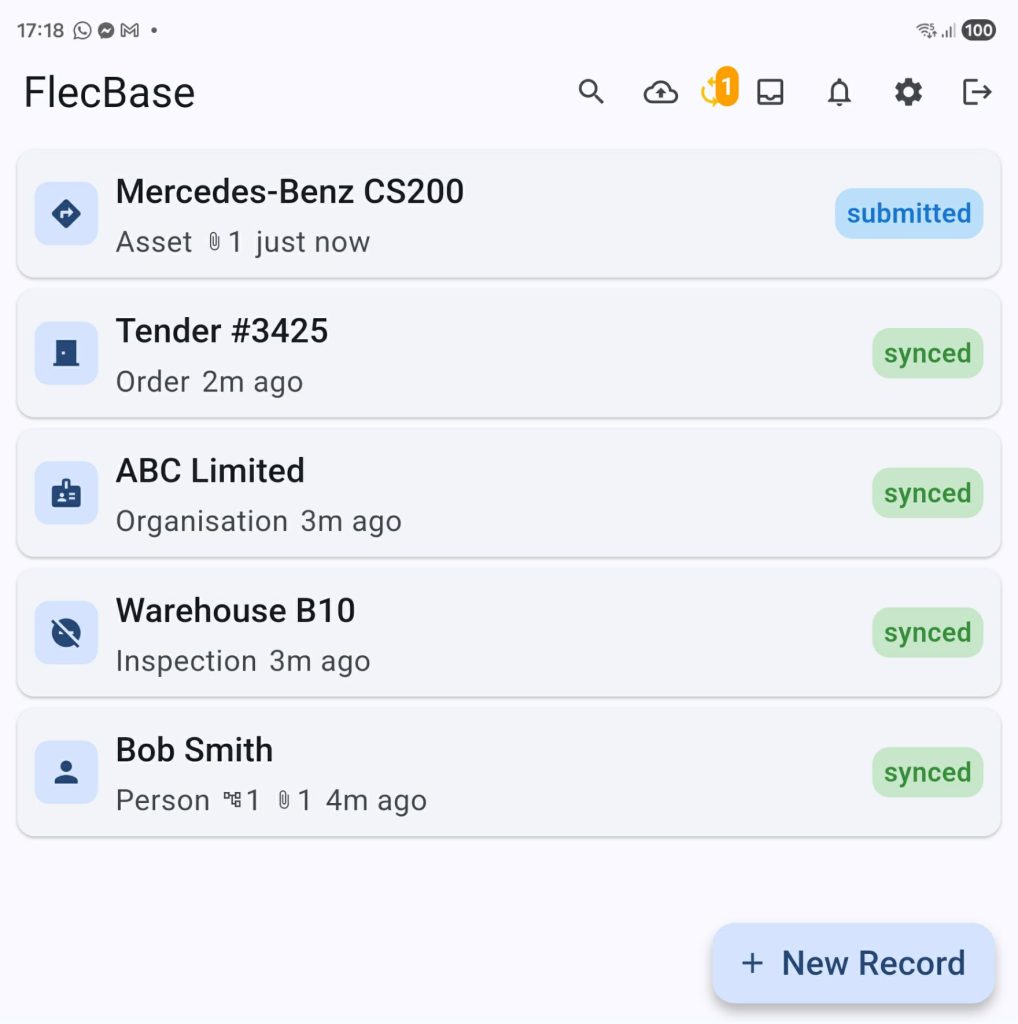1018x1024 pixels.
Task: Open settings gear icon
Action: 908,93
